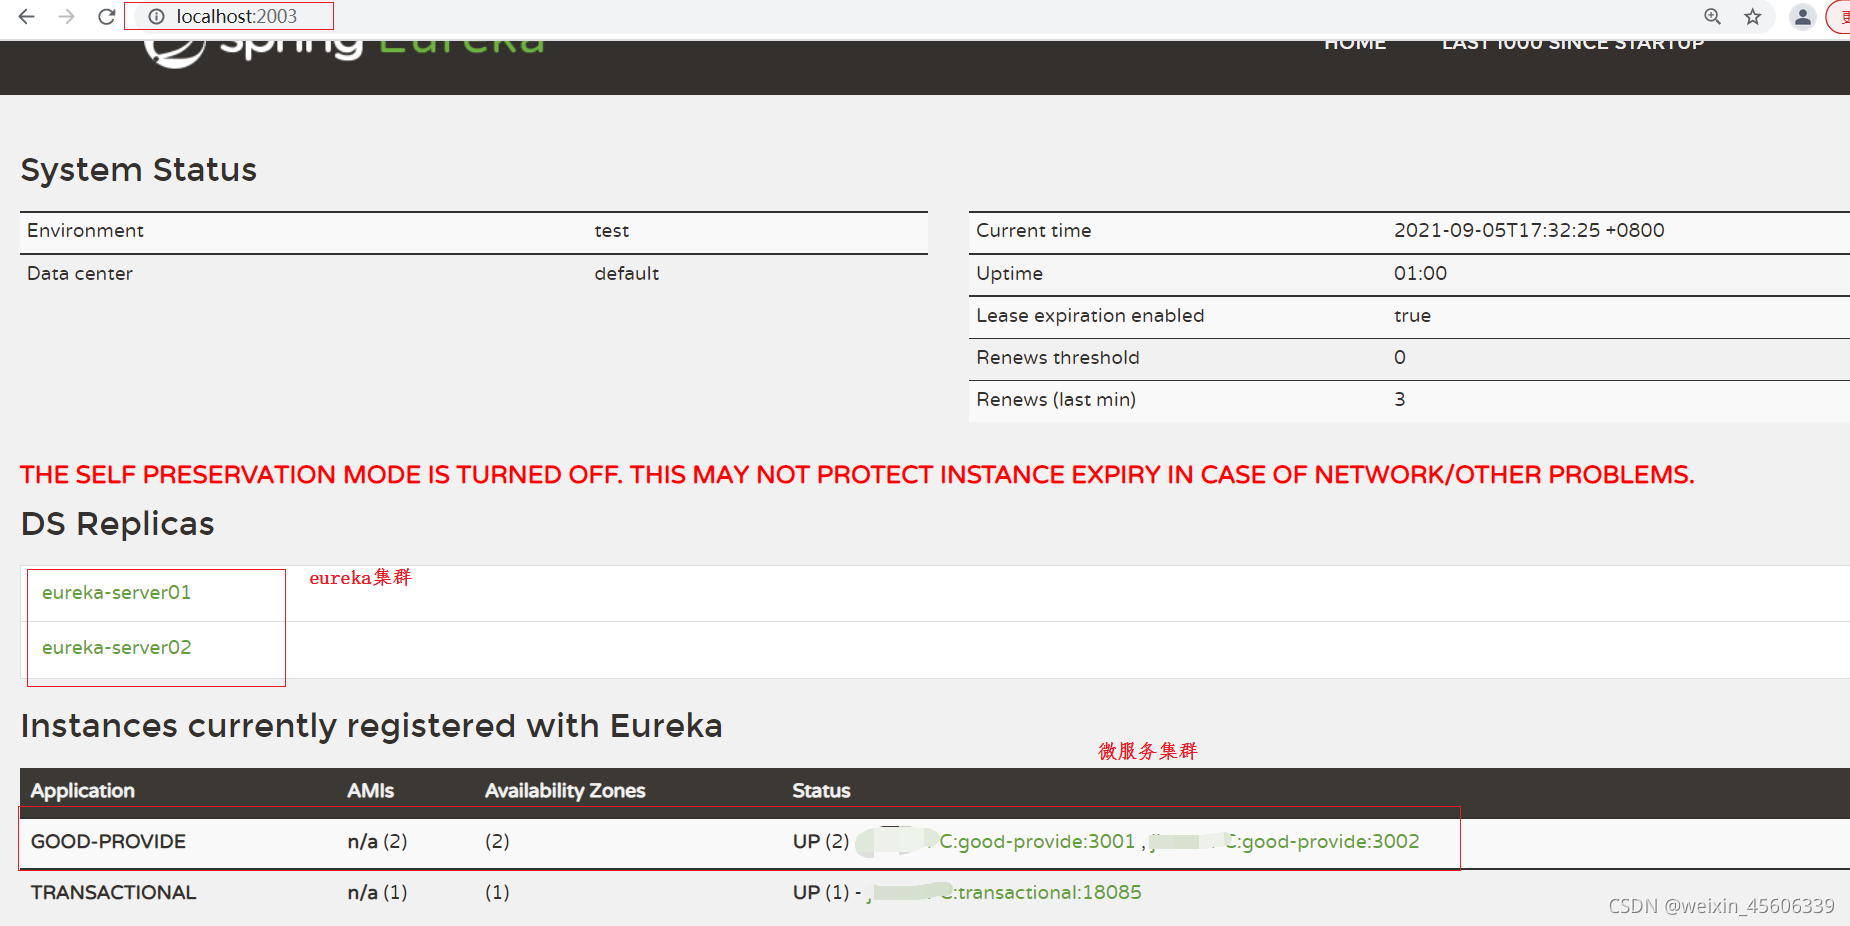Click the browser forward arrow

tap(66, 17)
